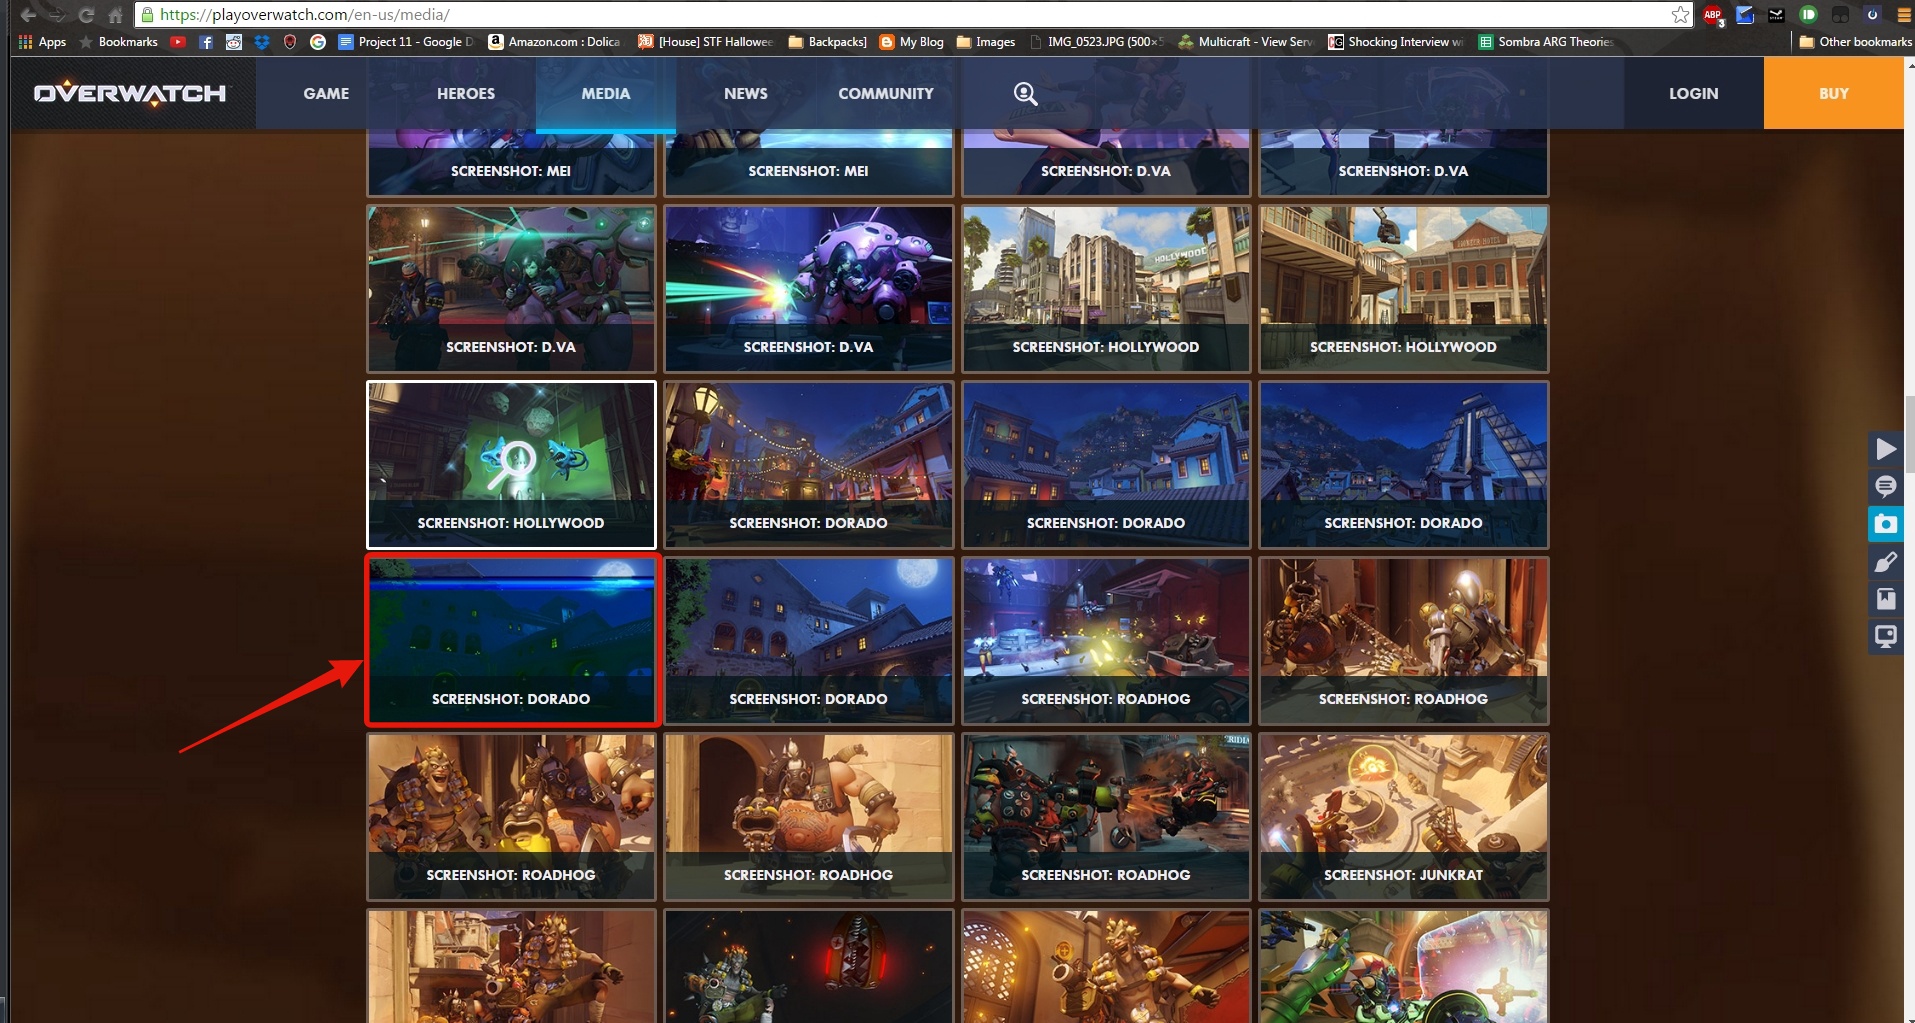Image resolution: width=1915 pixels, height=1023 pixels.
Task: Click the orange BUY button
Action: pyautogui.click(x=1834, y=93)
